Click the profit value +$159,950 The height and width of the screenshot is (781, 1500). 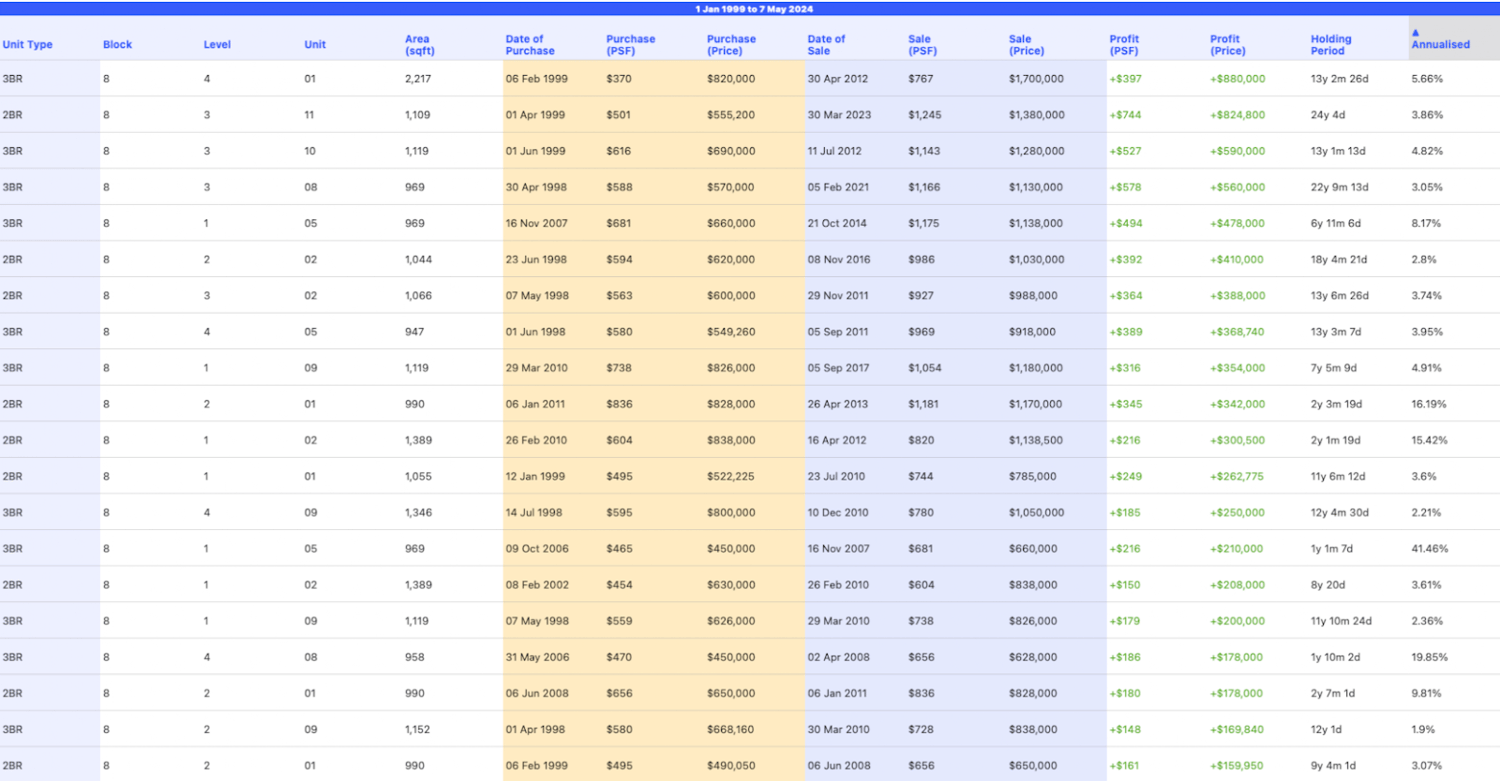click(1237, 766)
